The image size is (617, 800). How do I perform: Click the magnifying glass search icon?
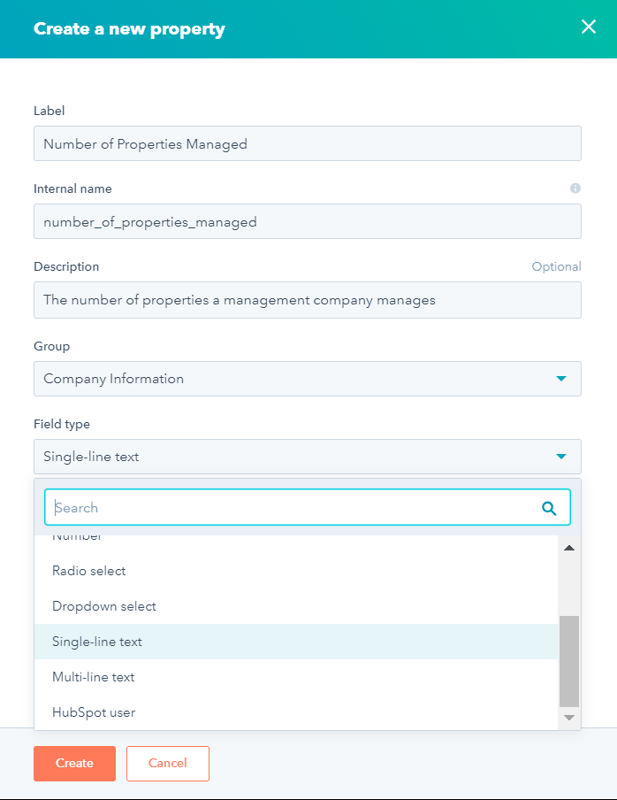549,507
